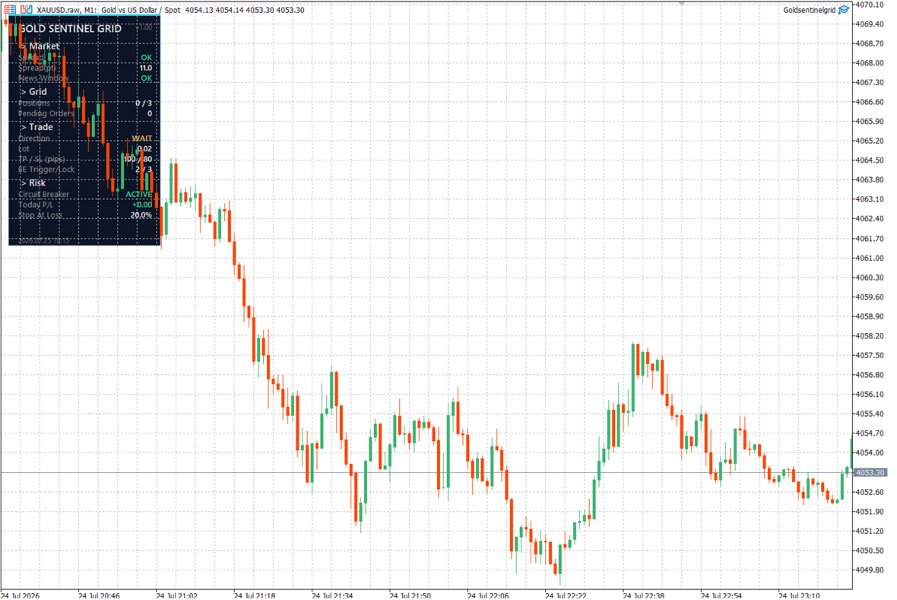Expand the > Risk section header

(x=33, y=183)
